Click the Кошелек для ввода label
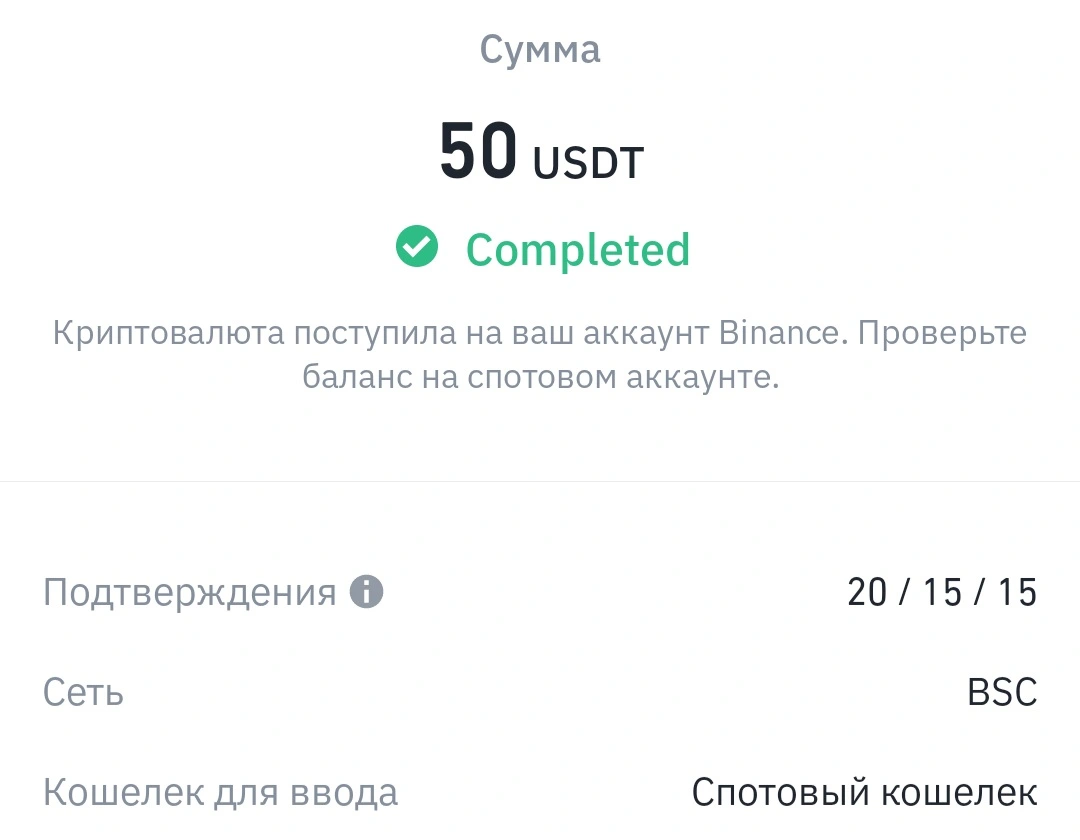 (220, 792)
